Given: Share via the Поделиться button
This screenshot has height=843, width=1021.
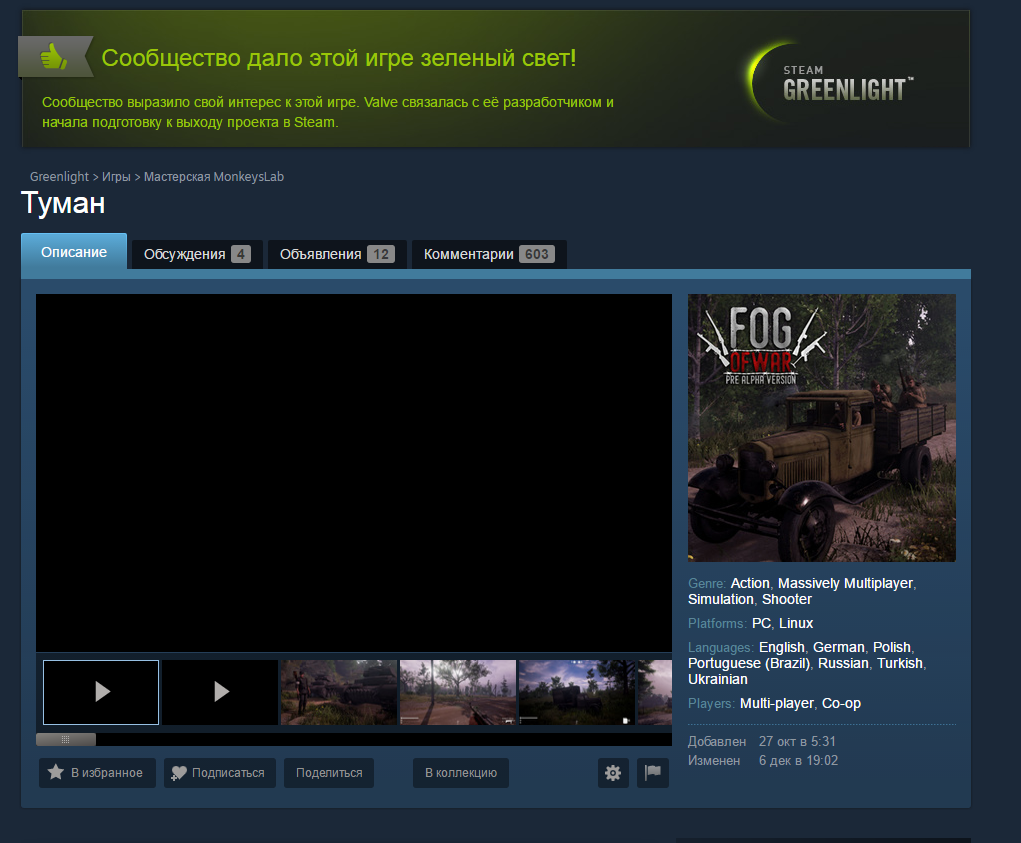Looking at the screenshot, I should pos(329,773).
